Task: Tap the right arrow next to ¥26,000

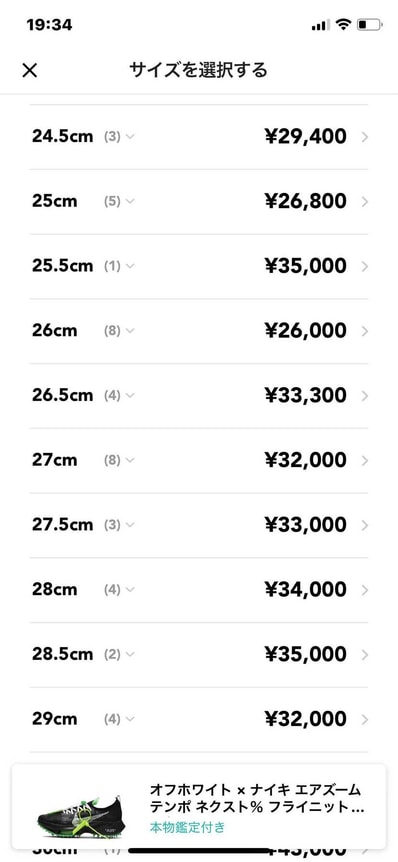Action: 364,331
